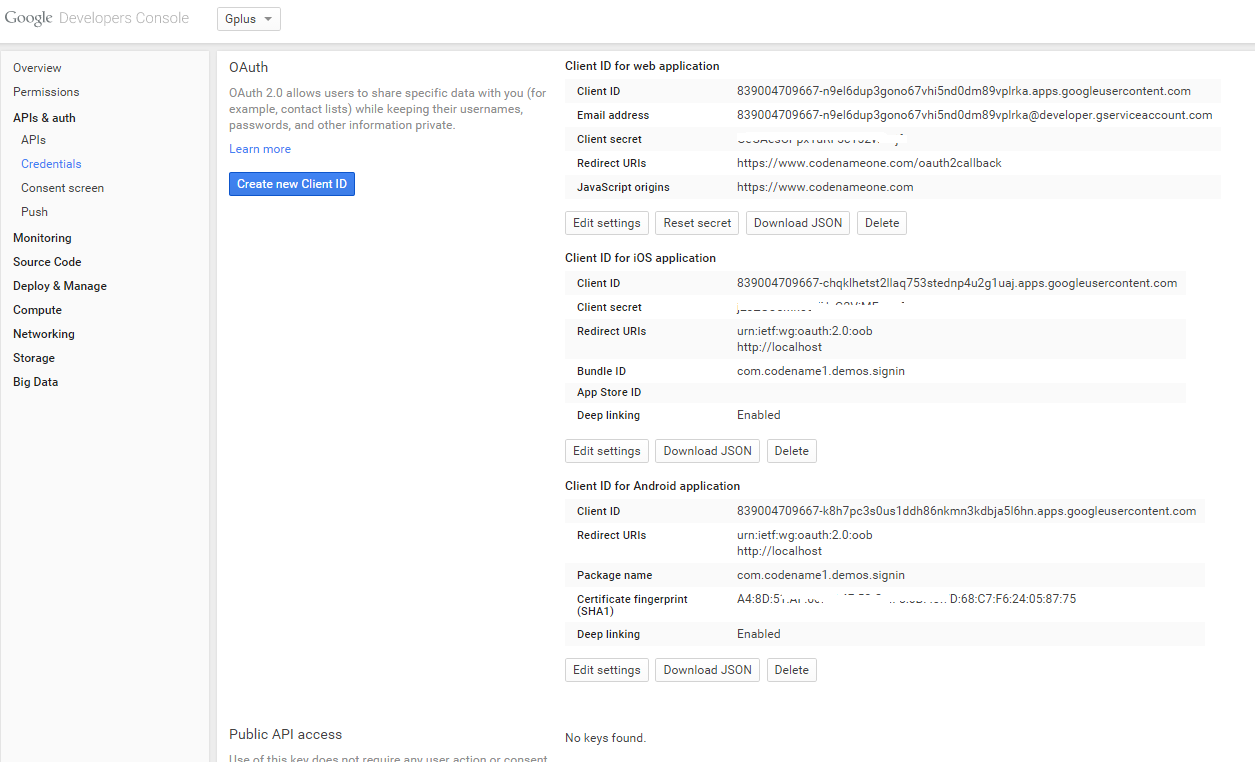Download JSON for iOS application client

click(x=708, y=451)
